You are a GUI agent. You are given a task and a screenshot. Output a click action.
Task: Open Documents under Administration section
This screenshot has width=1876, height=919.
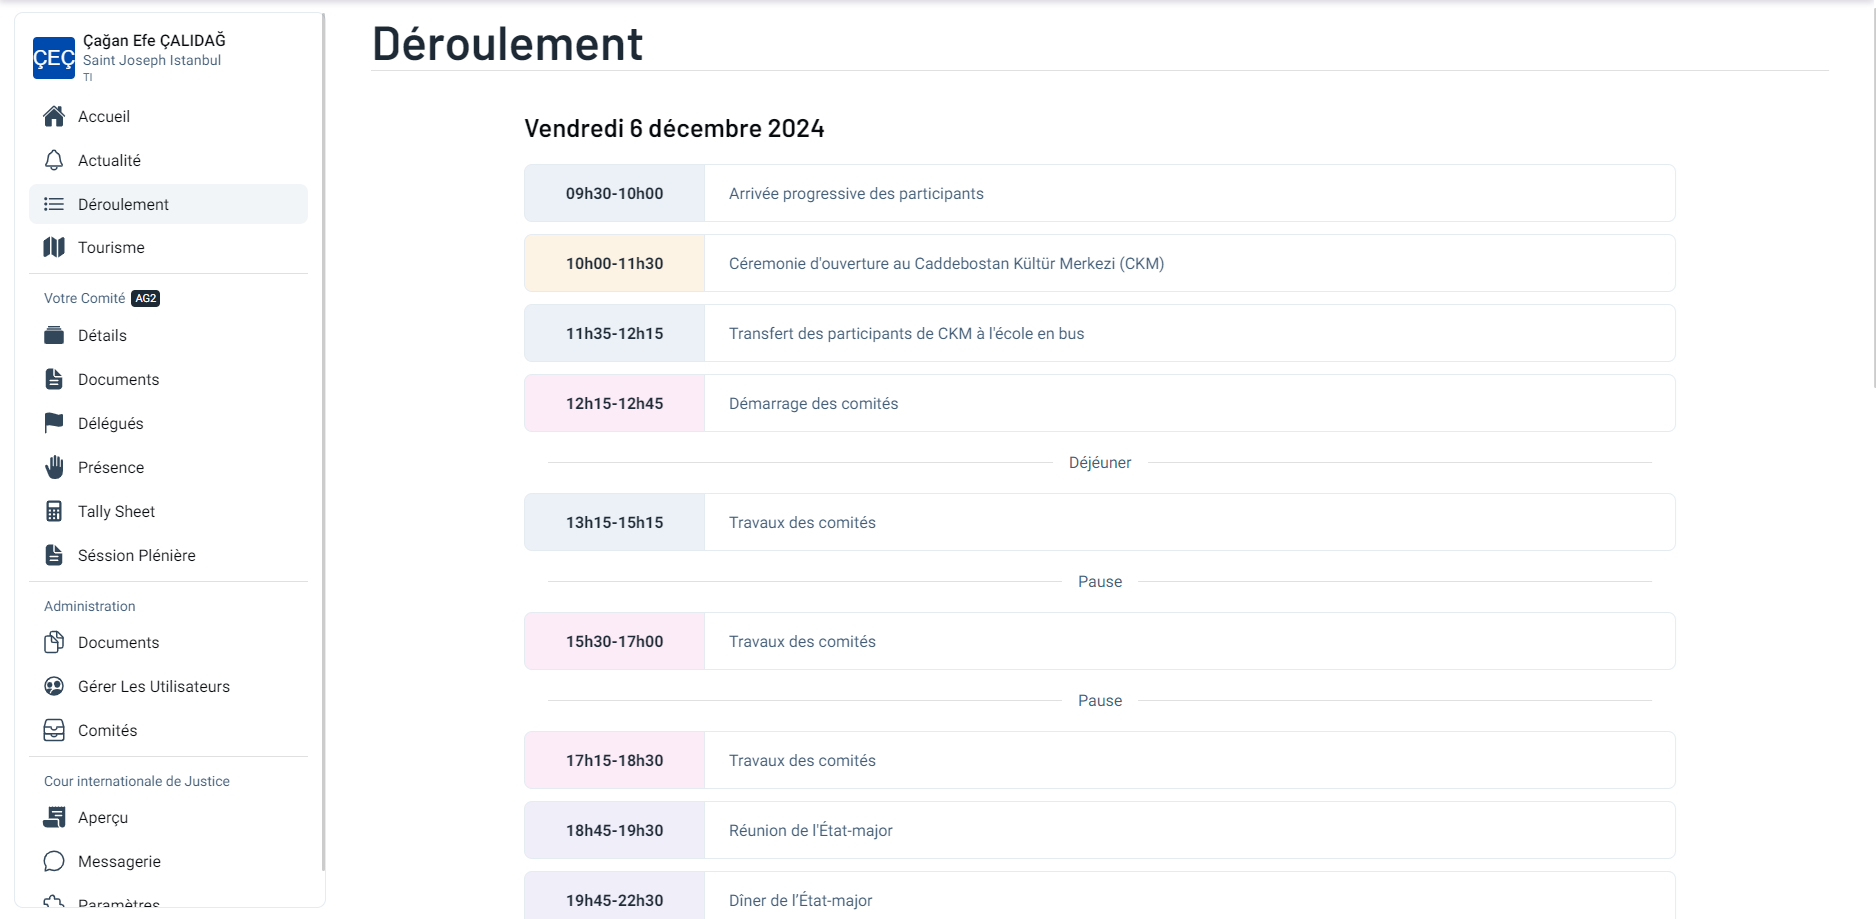[x=118, y=643]
